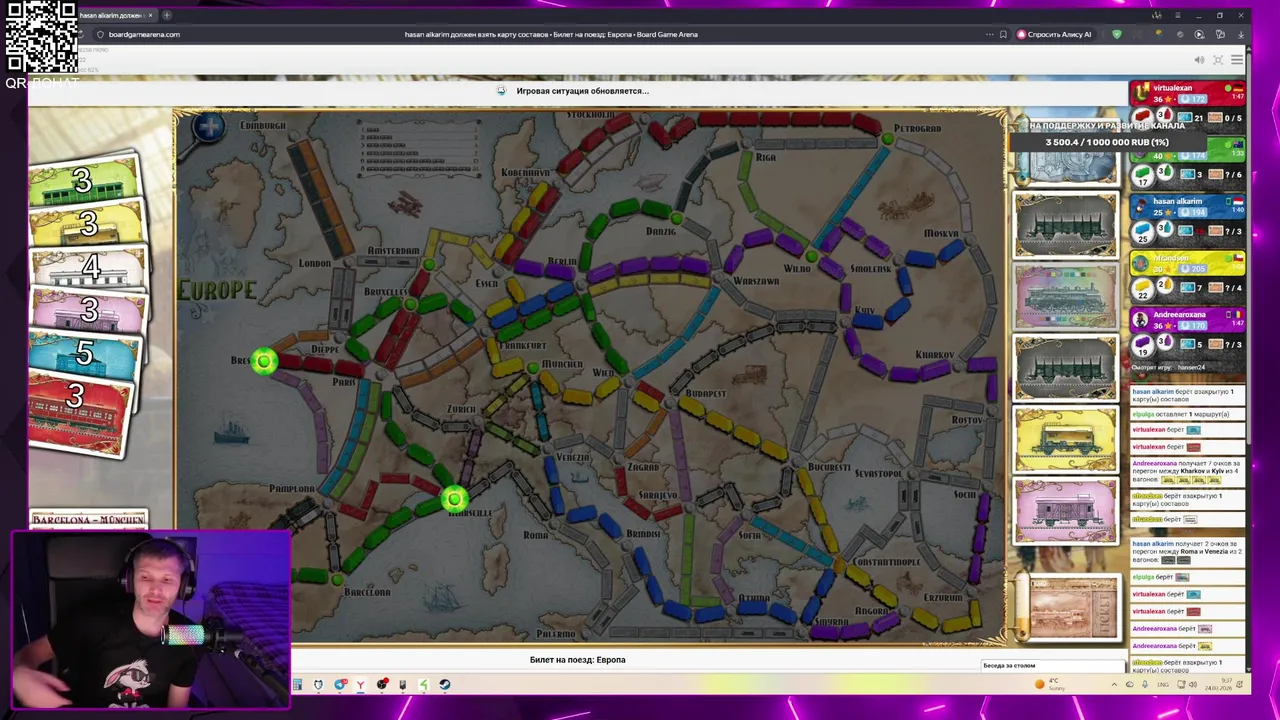The height and width of the screenshot is (720, 1280).
Task: Click yellow player wagon icon showing 22
Action: click(1143, 288)
